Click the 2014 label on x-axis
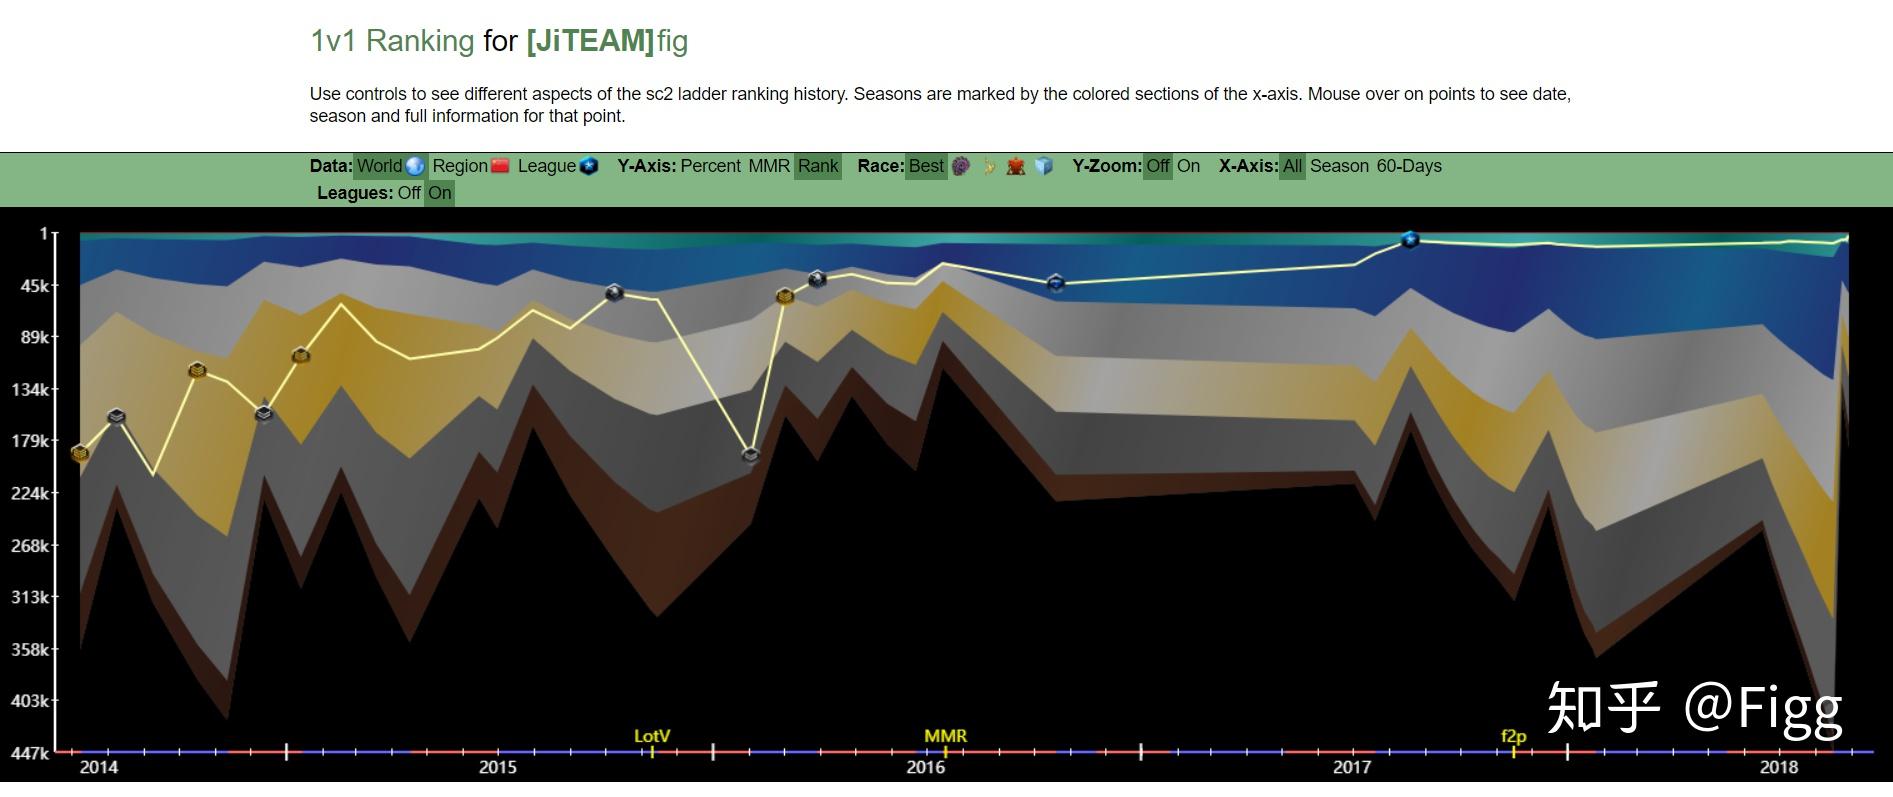 [x=98, y=767]
